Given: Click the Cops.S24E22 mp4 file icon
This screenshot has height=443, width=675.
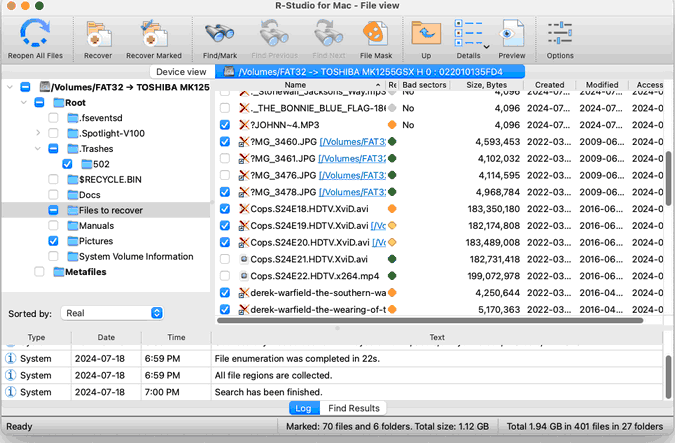Looking at the screenshot, I should [244, 276].
